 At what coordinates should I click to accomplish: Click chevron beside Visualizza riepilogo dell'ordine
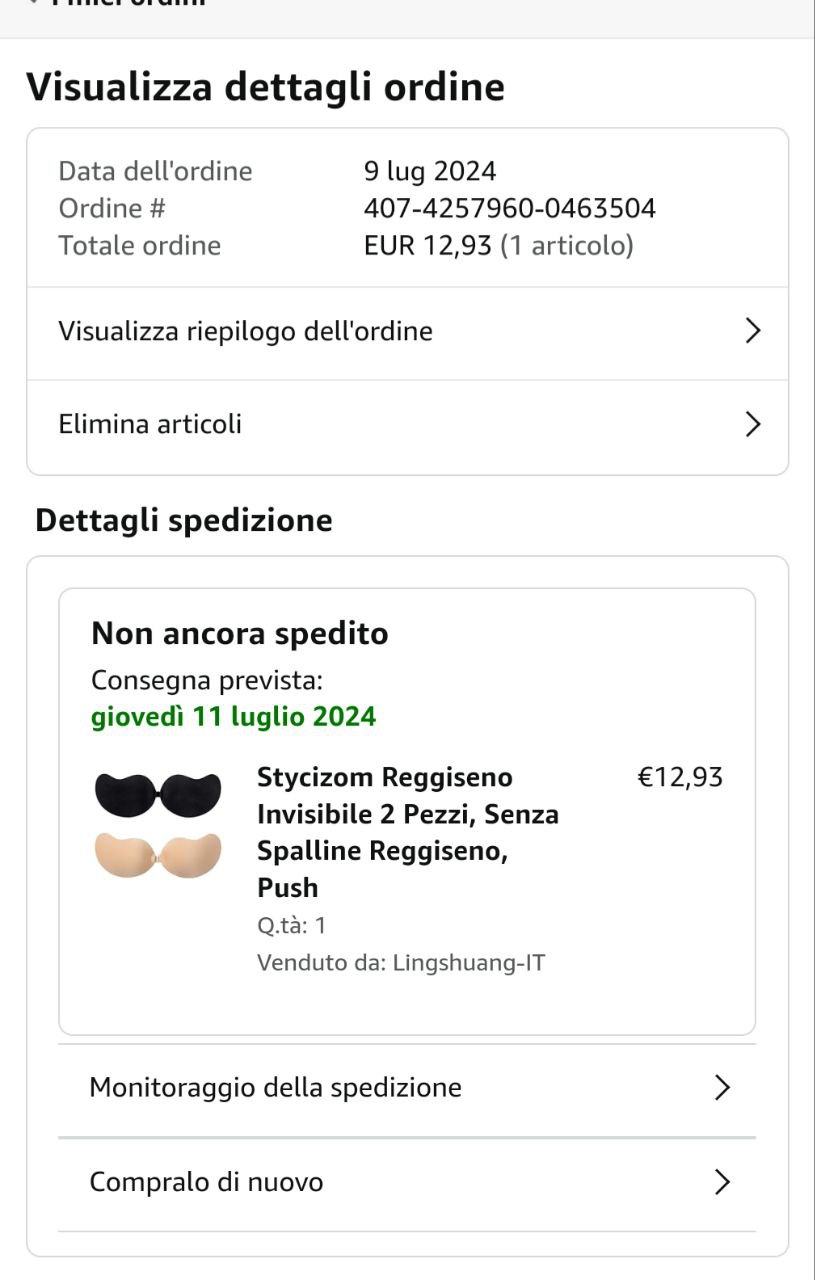pyautogui.click(x=753, y=331)
